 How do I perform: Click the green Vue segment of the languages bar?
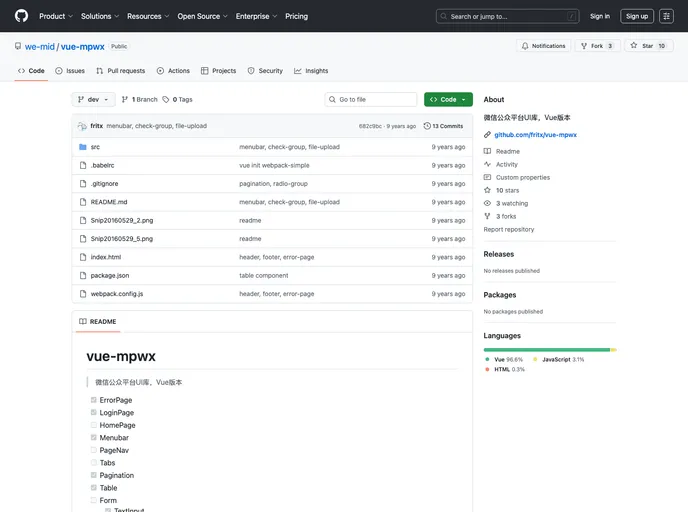pos(547,350)
